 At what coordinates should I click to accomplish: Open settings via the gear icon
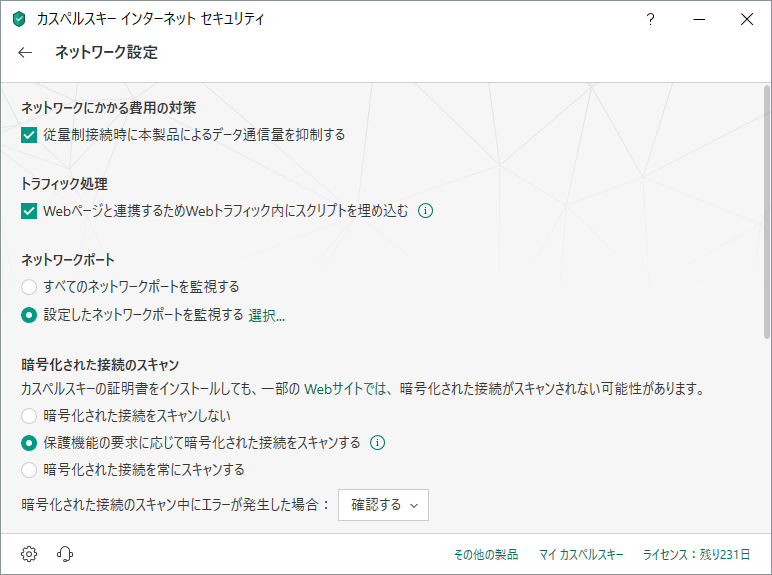tap(29, 554)
